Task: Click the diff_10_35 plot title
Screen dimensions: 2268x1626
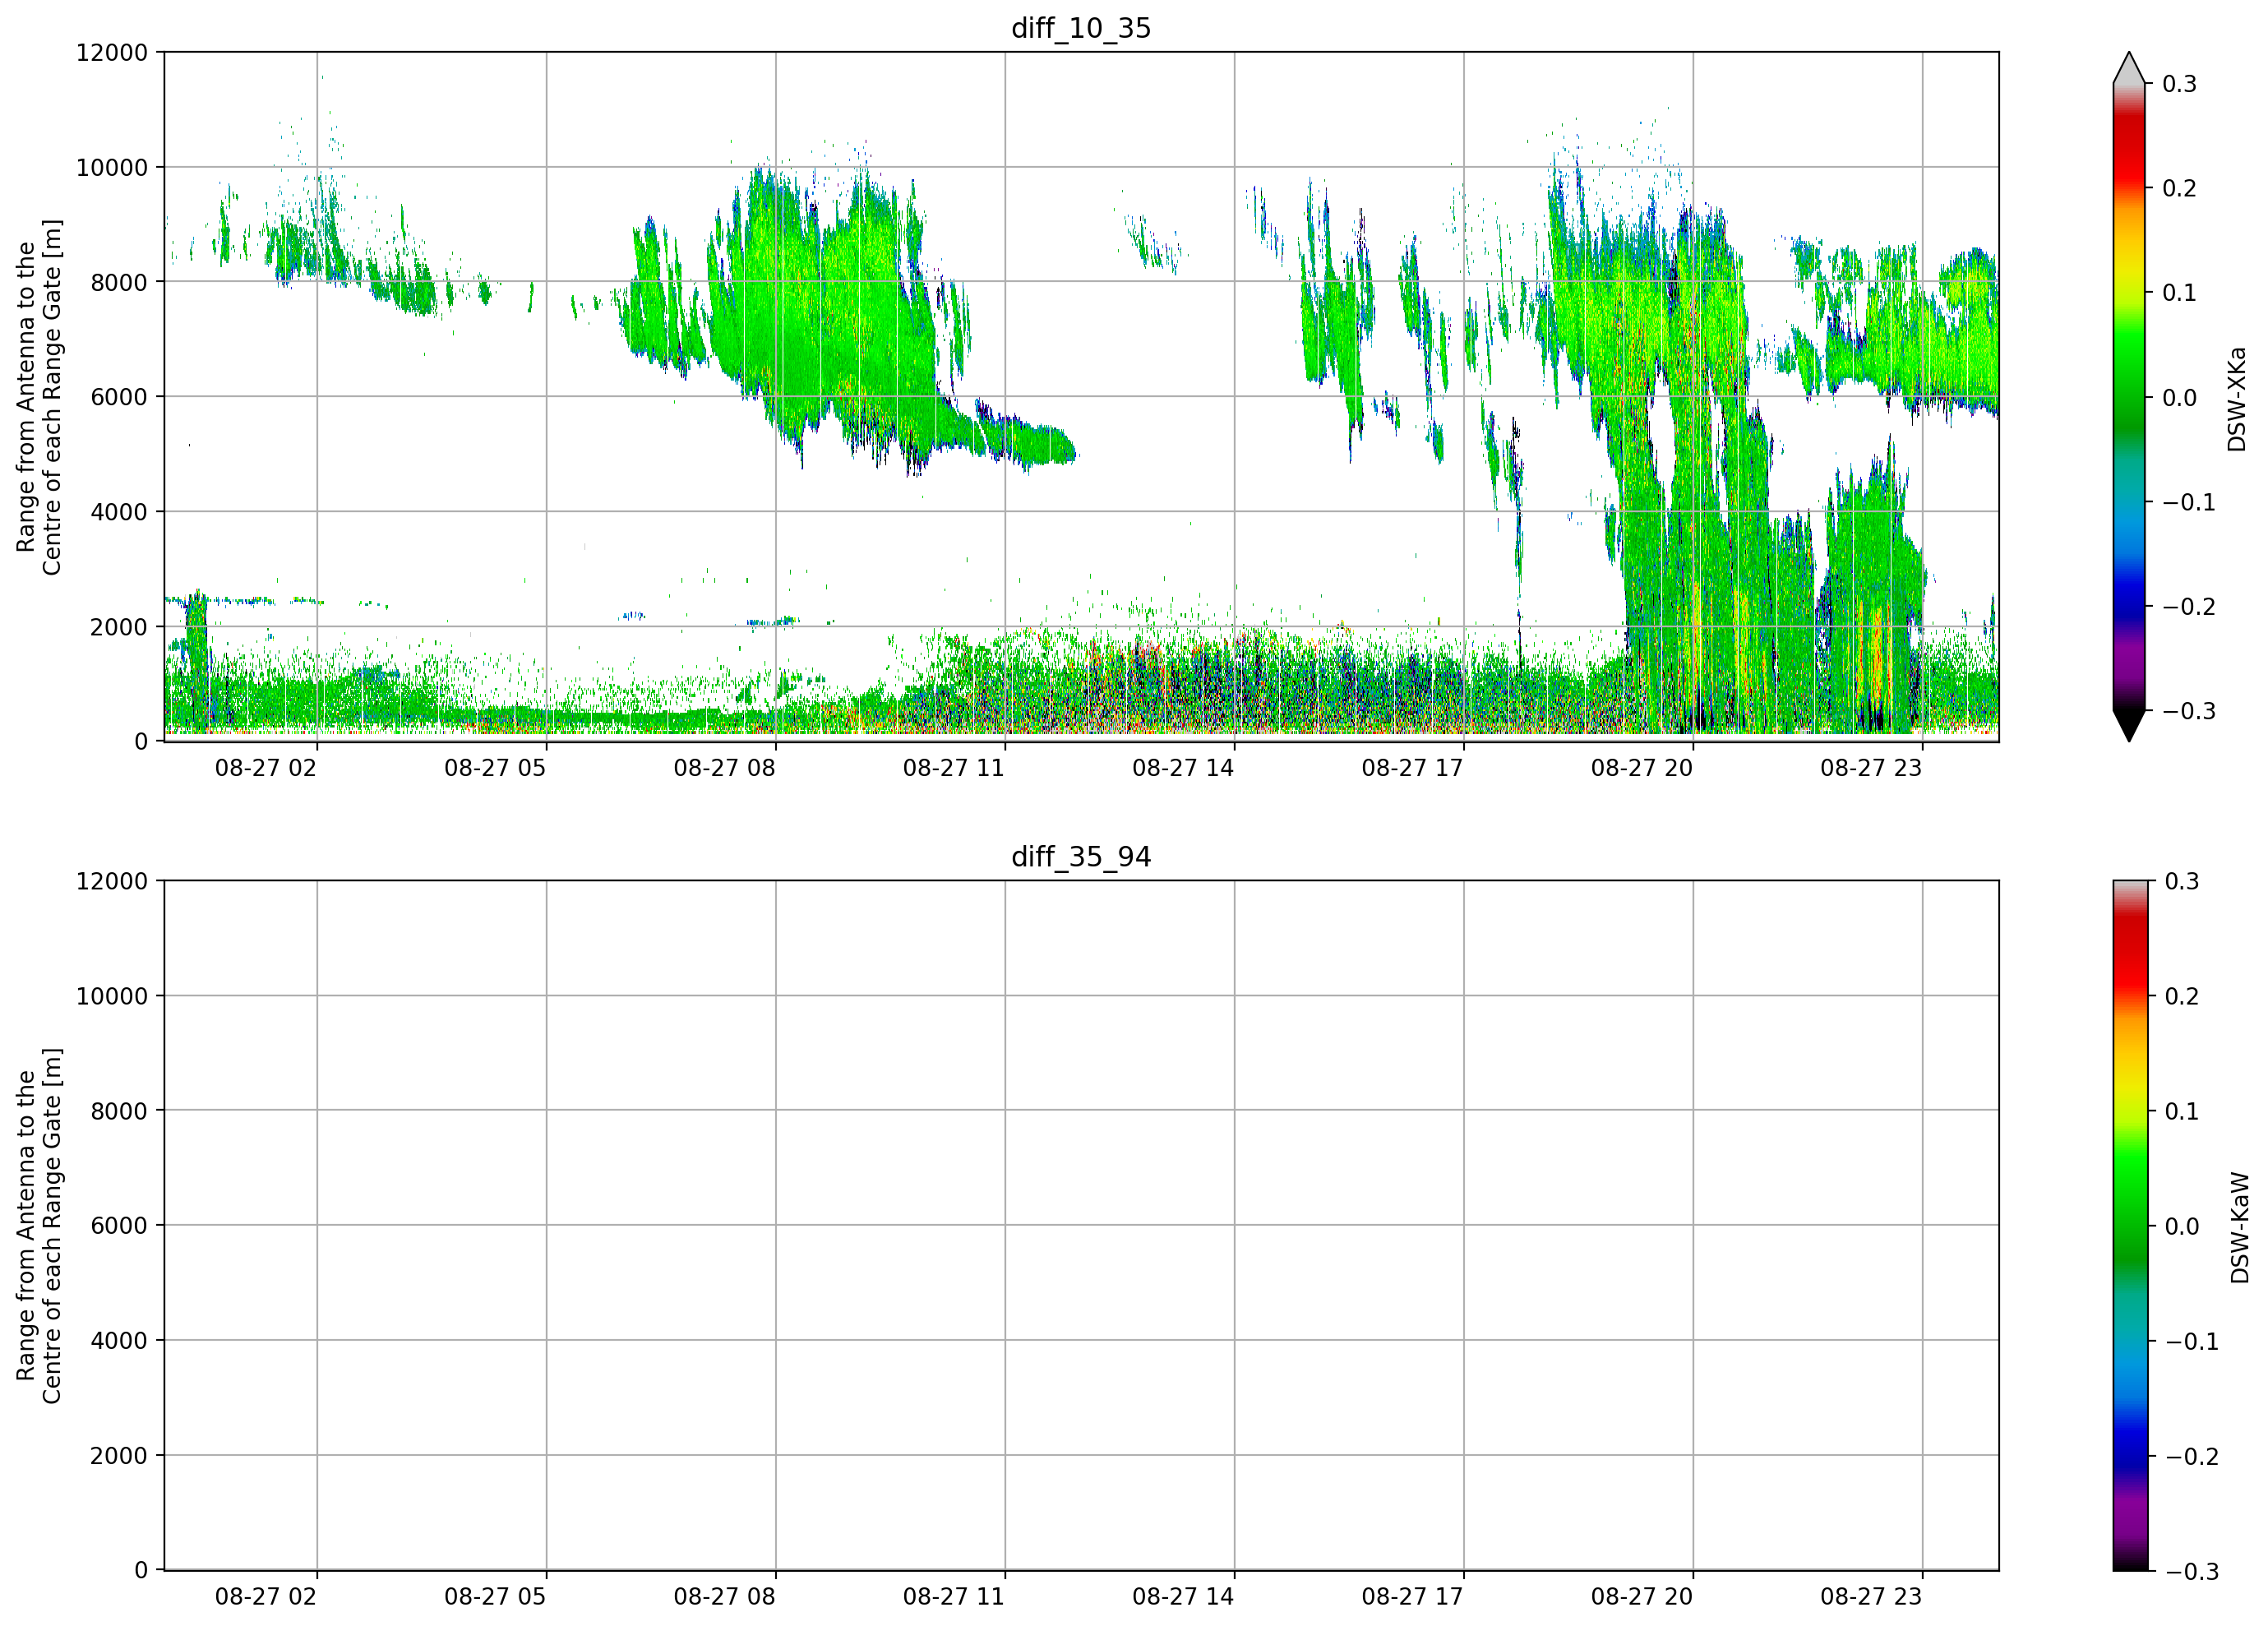Action: coord(1081,28)
